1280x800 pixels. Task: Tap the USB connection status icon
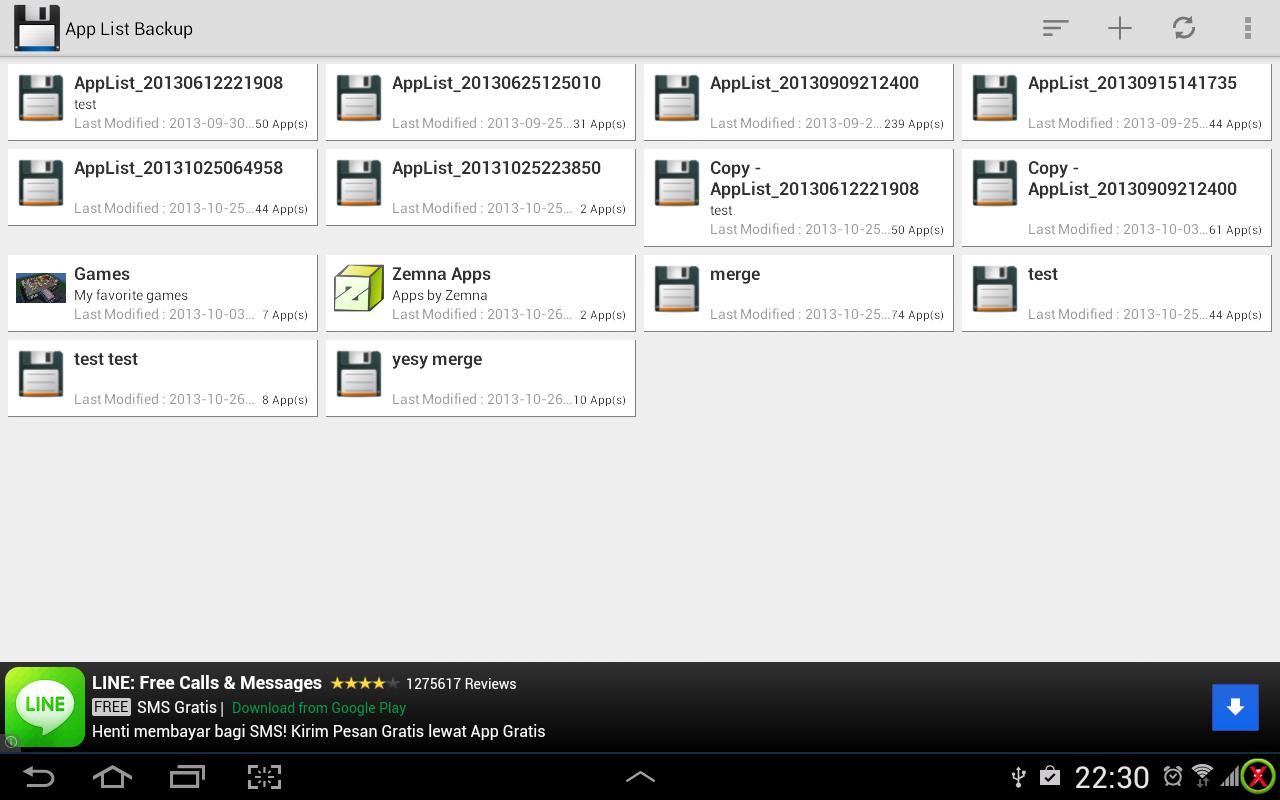1019,776
